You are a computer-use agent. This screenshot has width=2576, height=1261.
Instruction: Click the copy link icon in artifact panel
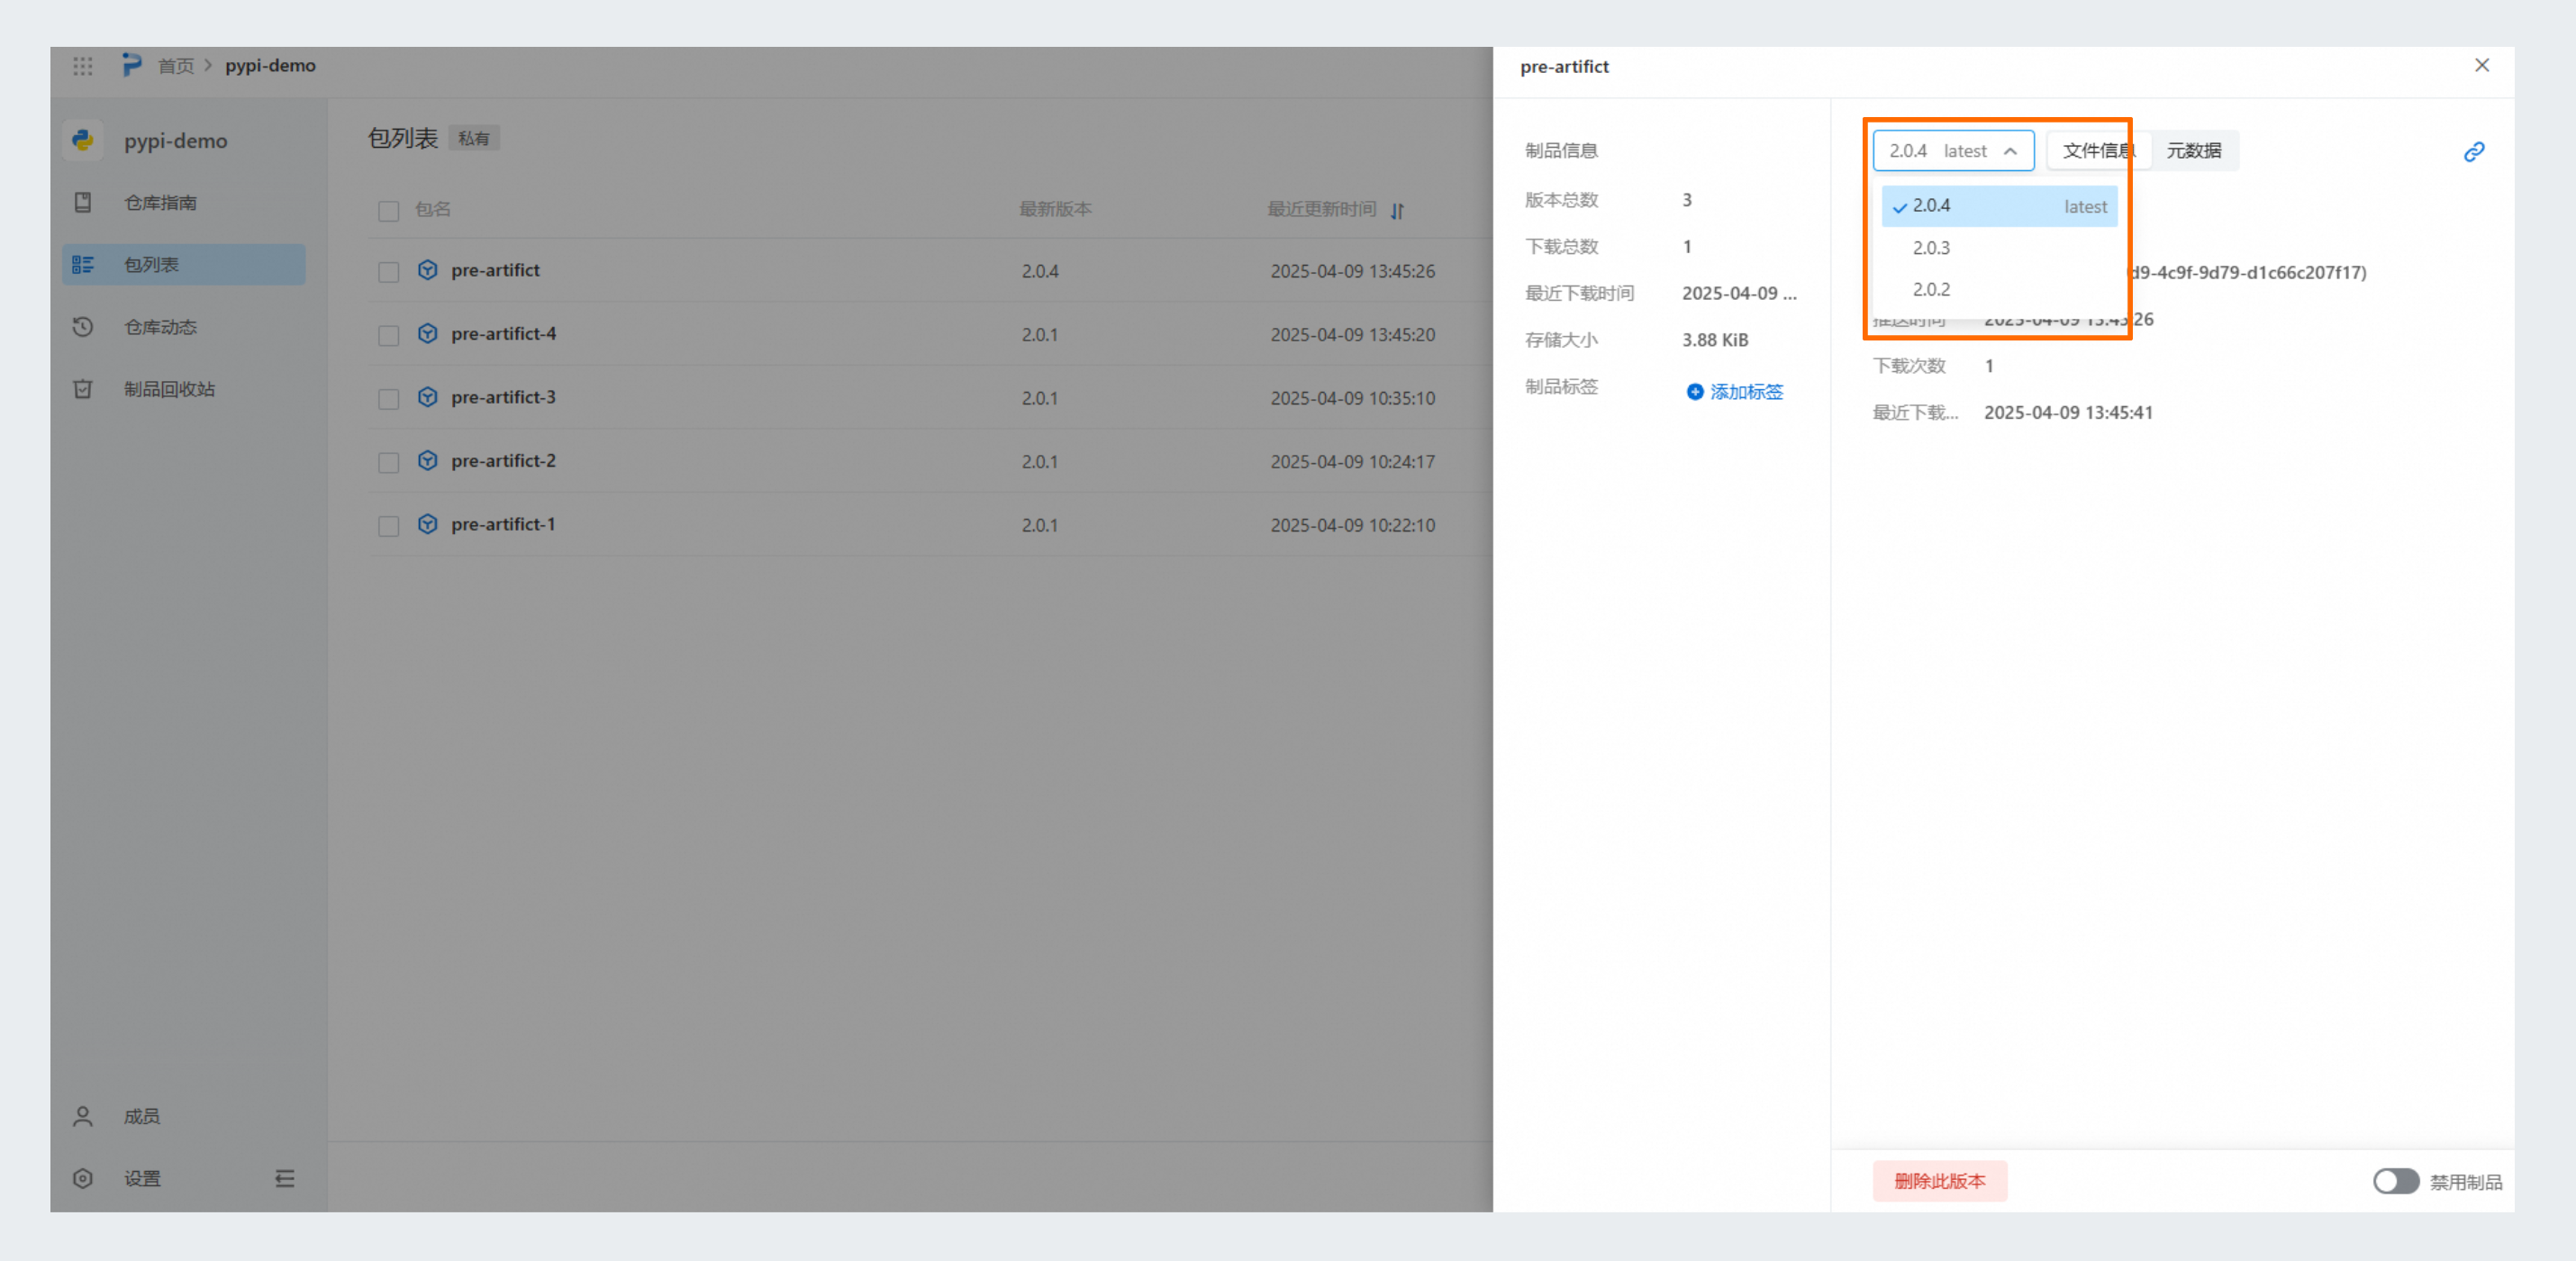2473,152
